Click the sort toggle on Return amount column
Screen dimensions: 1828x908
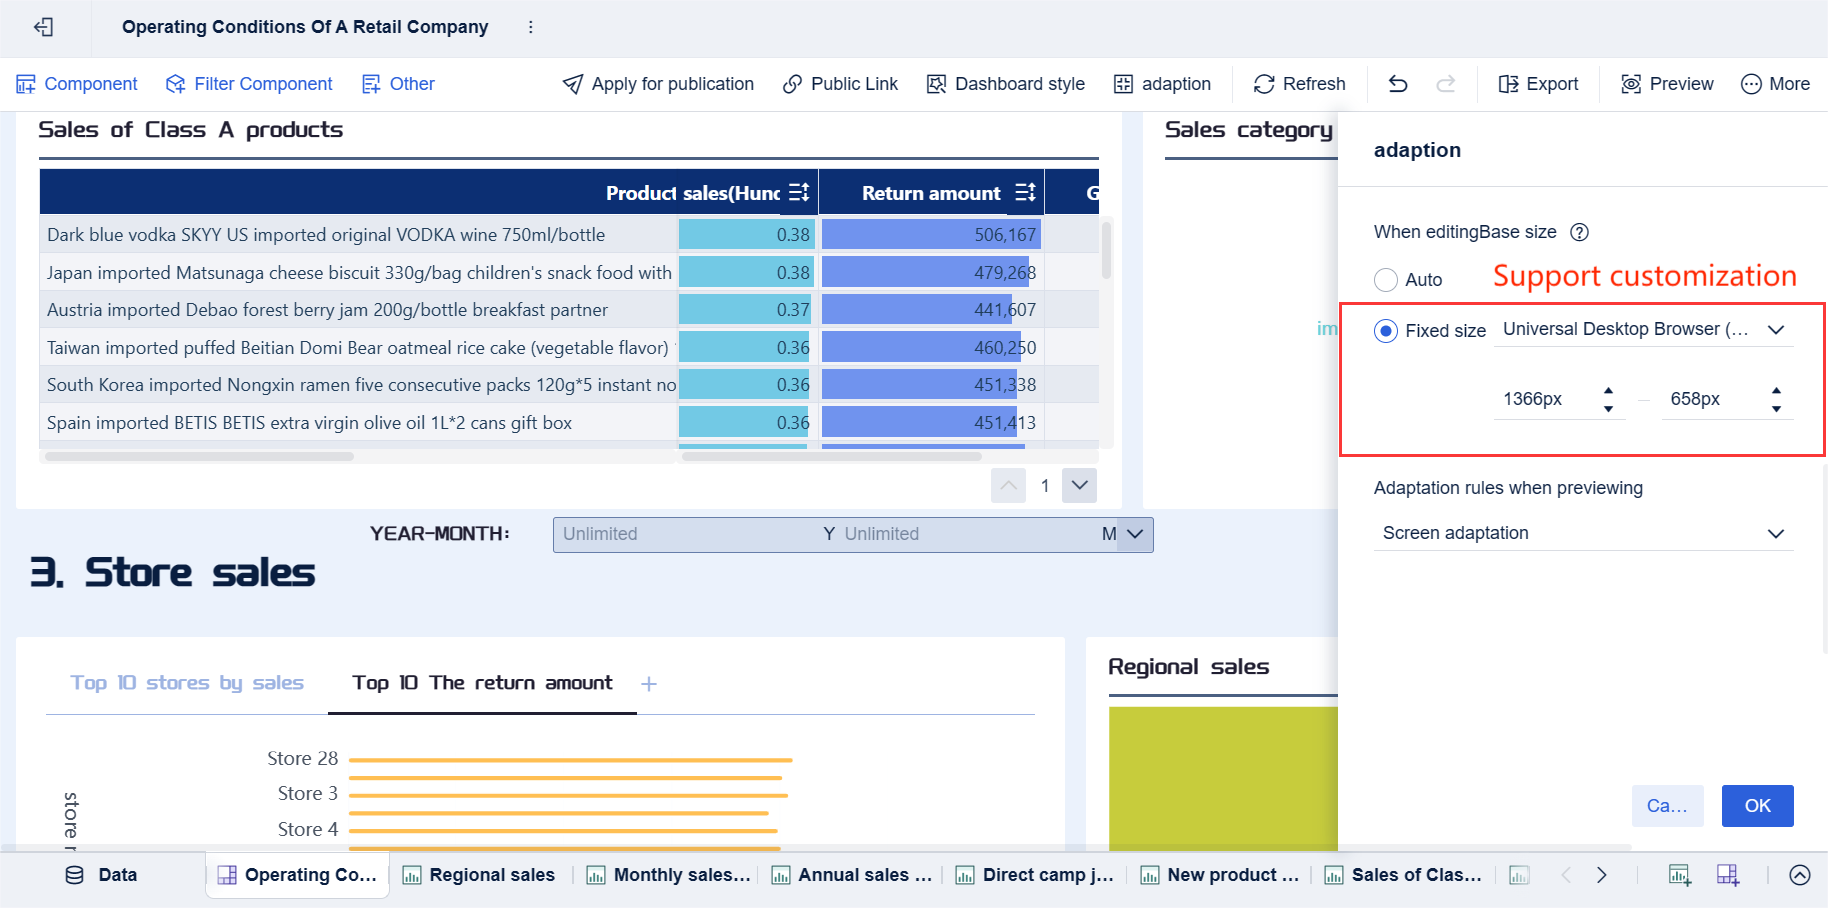(x=1023, y=191)
